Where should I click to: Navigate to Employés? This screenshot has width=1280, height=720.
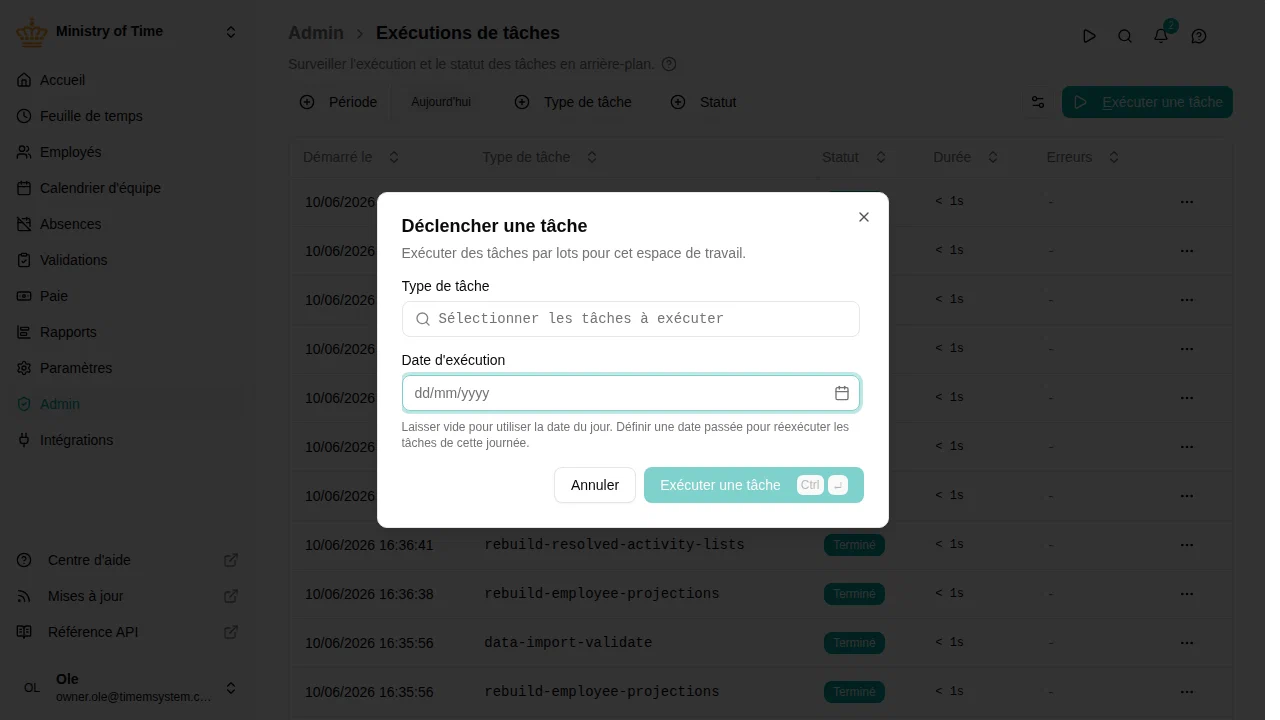pos(128,152)
